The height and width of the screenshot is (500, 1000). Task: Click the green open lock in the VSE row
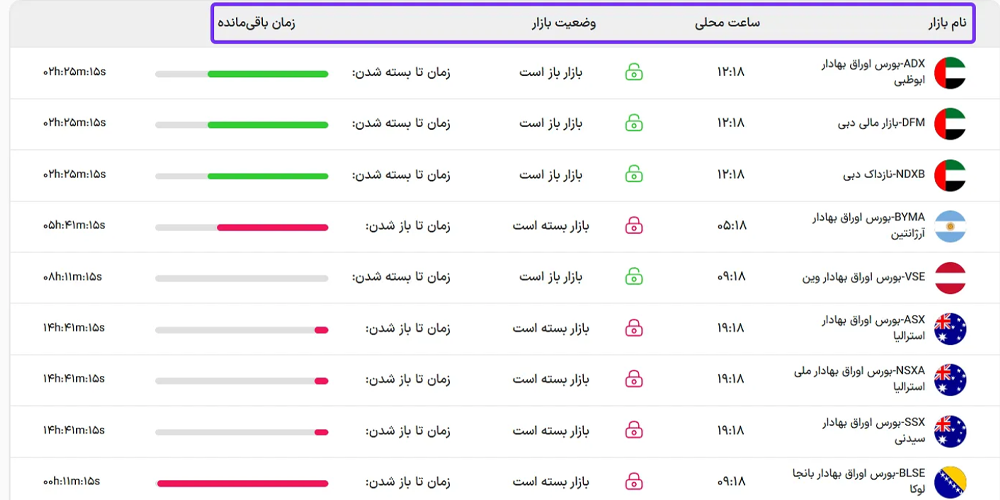[634, 277]
